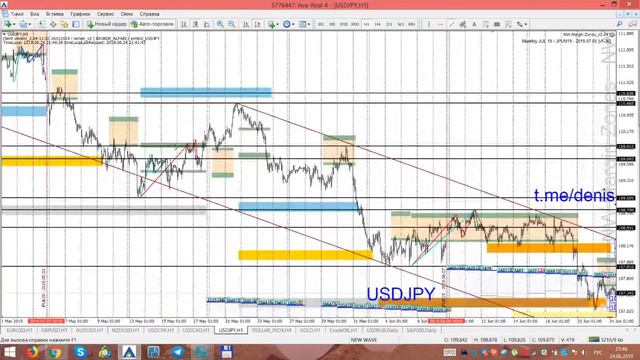Viewport: 640px width, 360px height.
Task: Click the profiles icon
Action: click(x=23, y=24)
